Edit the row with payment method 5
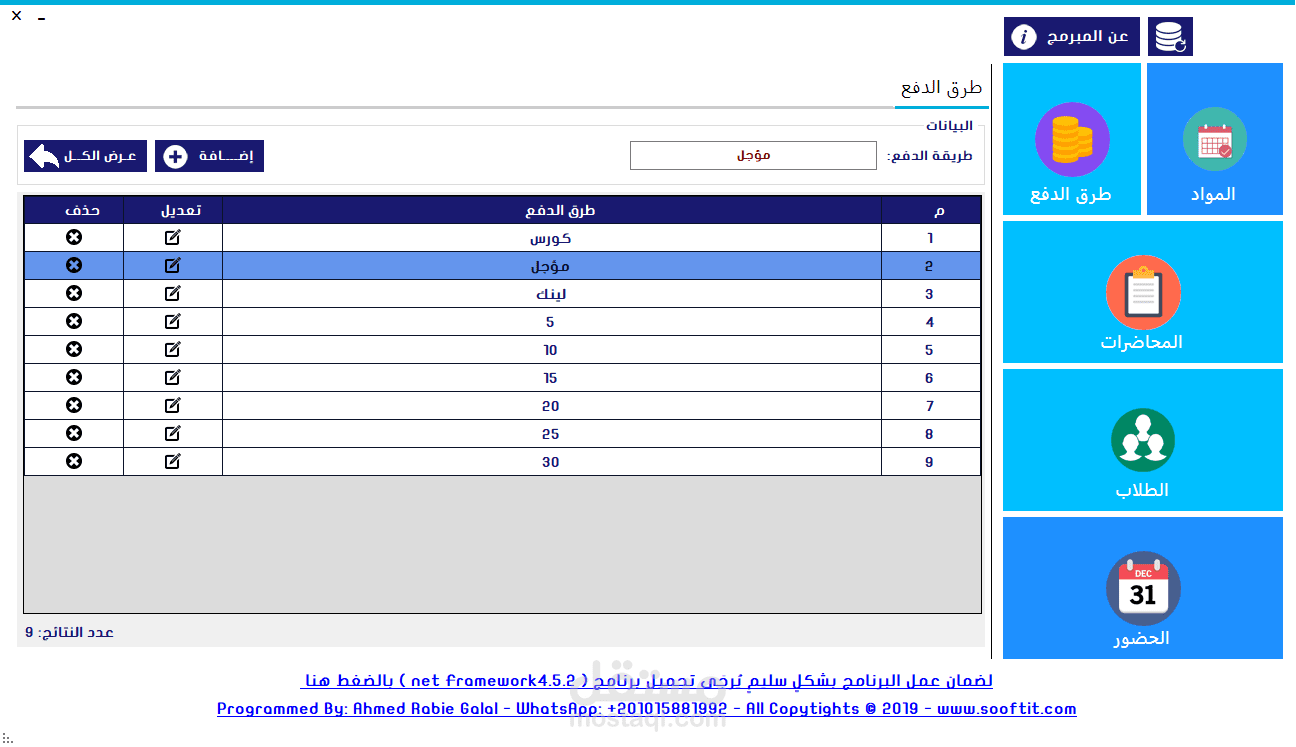1296x747 pixels. pyautogui.click(x=173, y=322)
